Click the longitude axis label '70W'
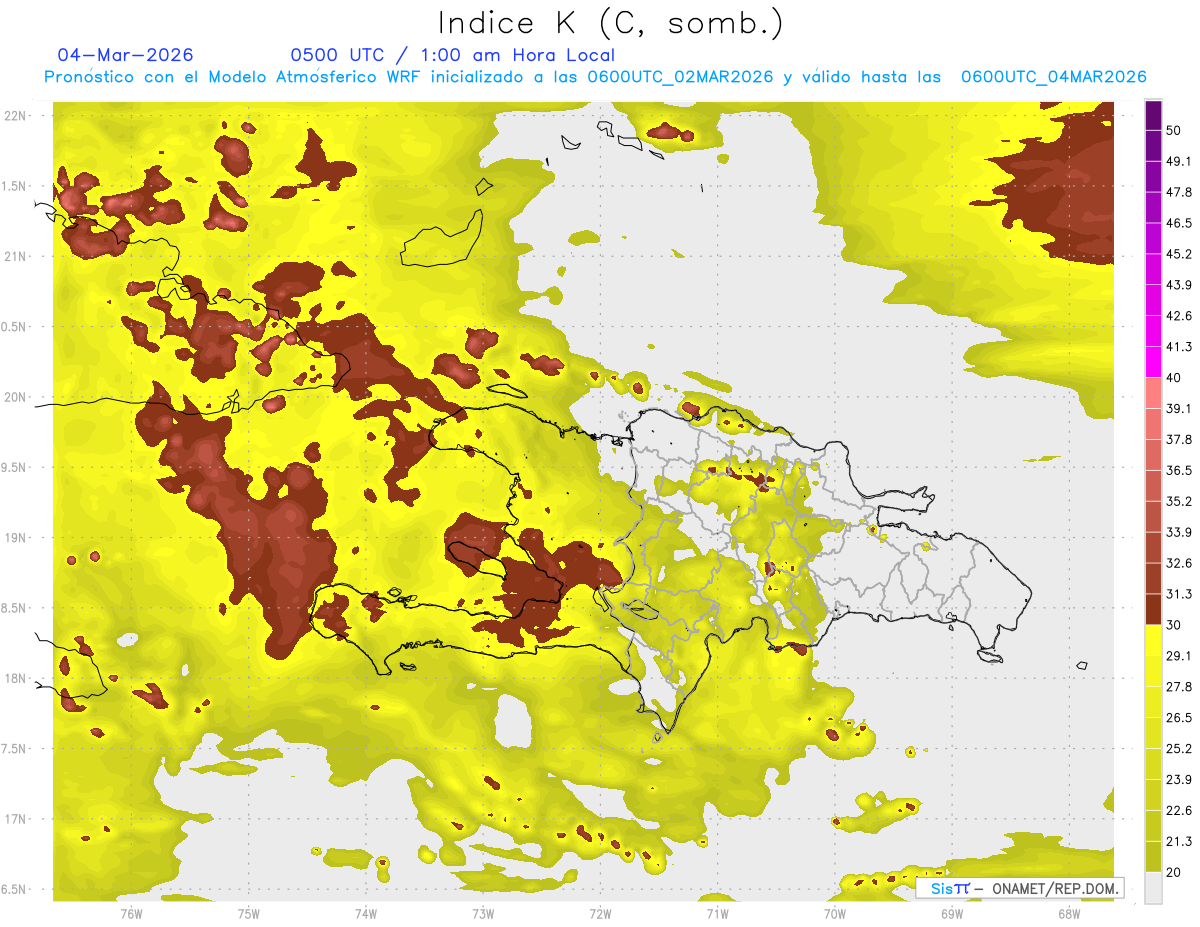This screenshot has width=1200, height=927. click(x=834, y=914)
